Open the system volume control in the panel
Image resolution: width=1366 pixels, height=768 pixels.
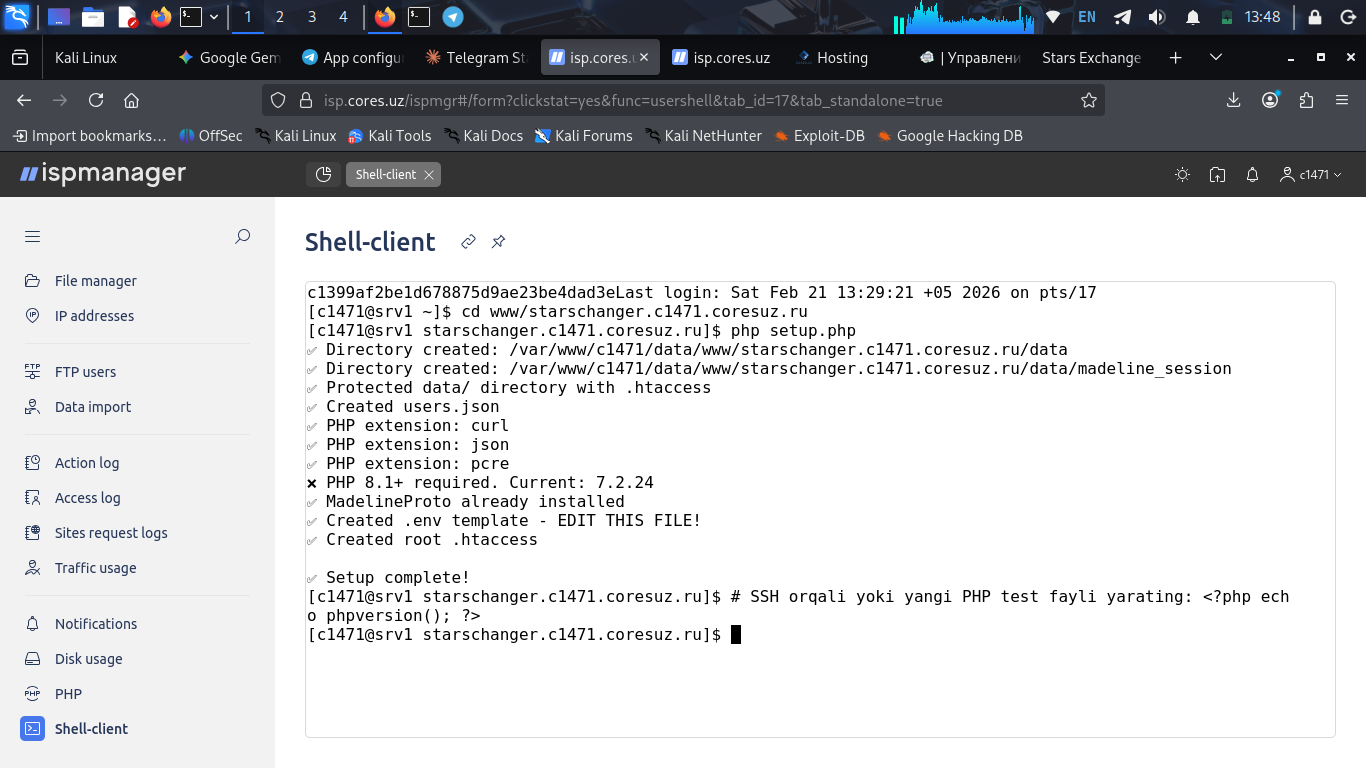[1157, 17]
